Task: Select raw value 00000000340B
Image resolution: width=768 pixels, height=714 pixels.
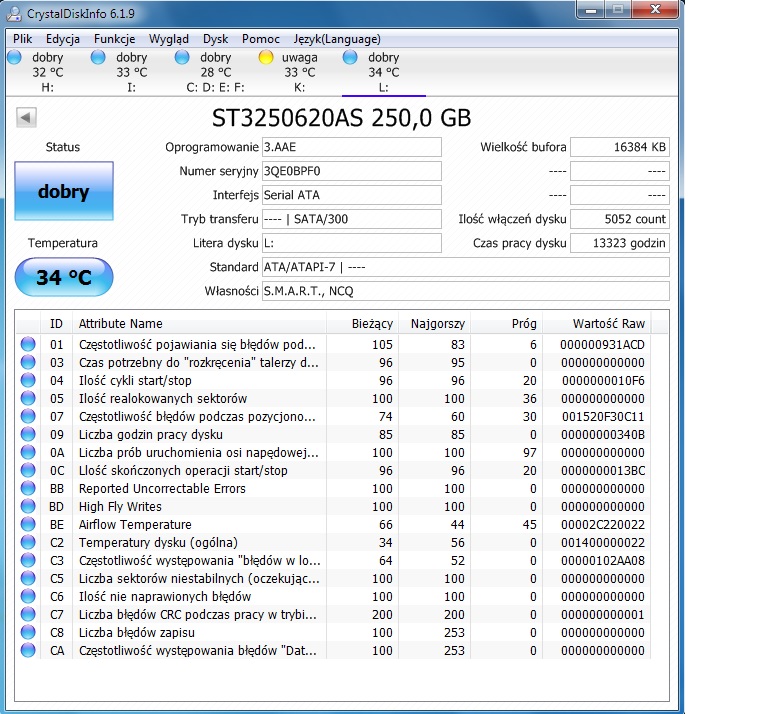Action: pos(602,435)
